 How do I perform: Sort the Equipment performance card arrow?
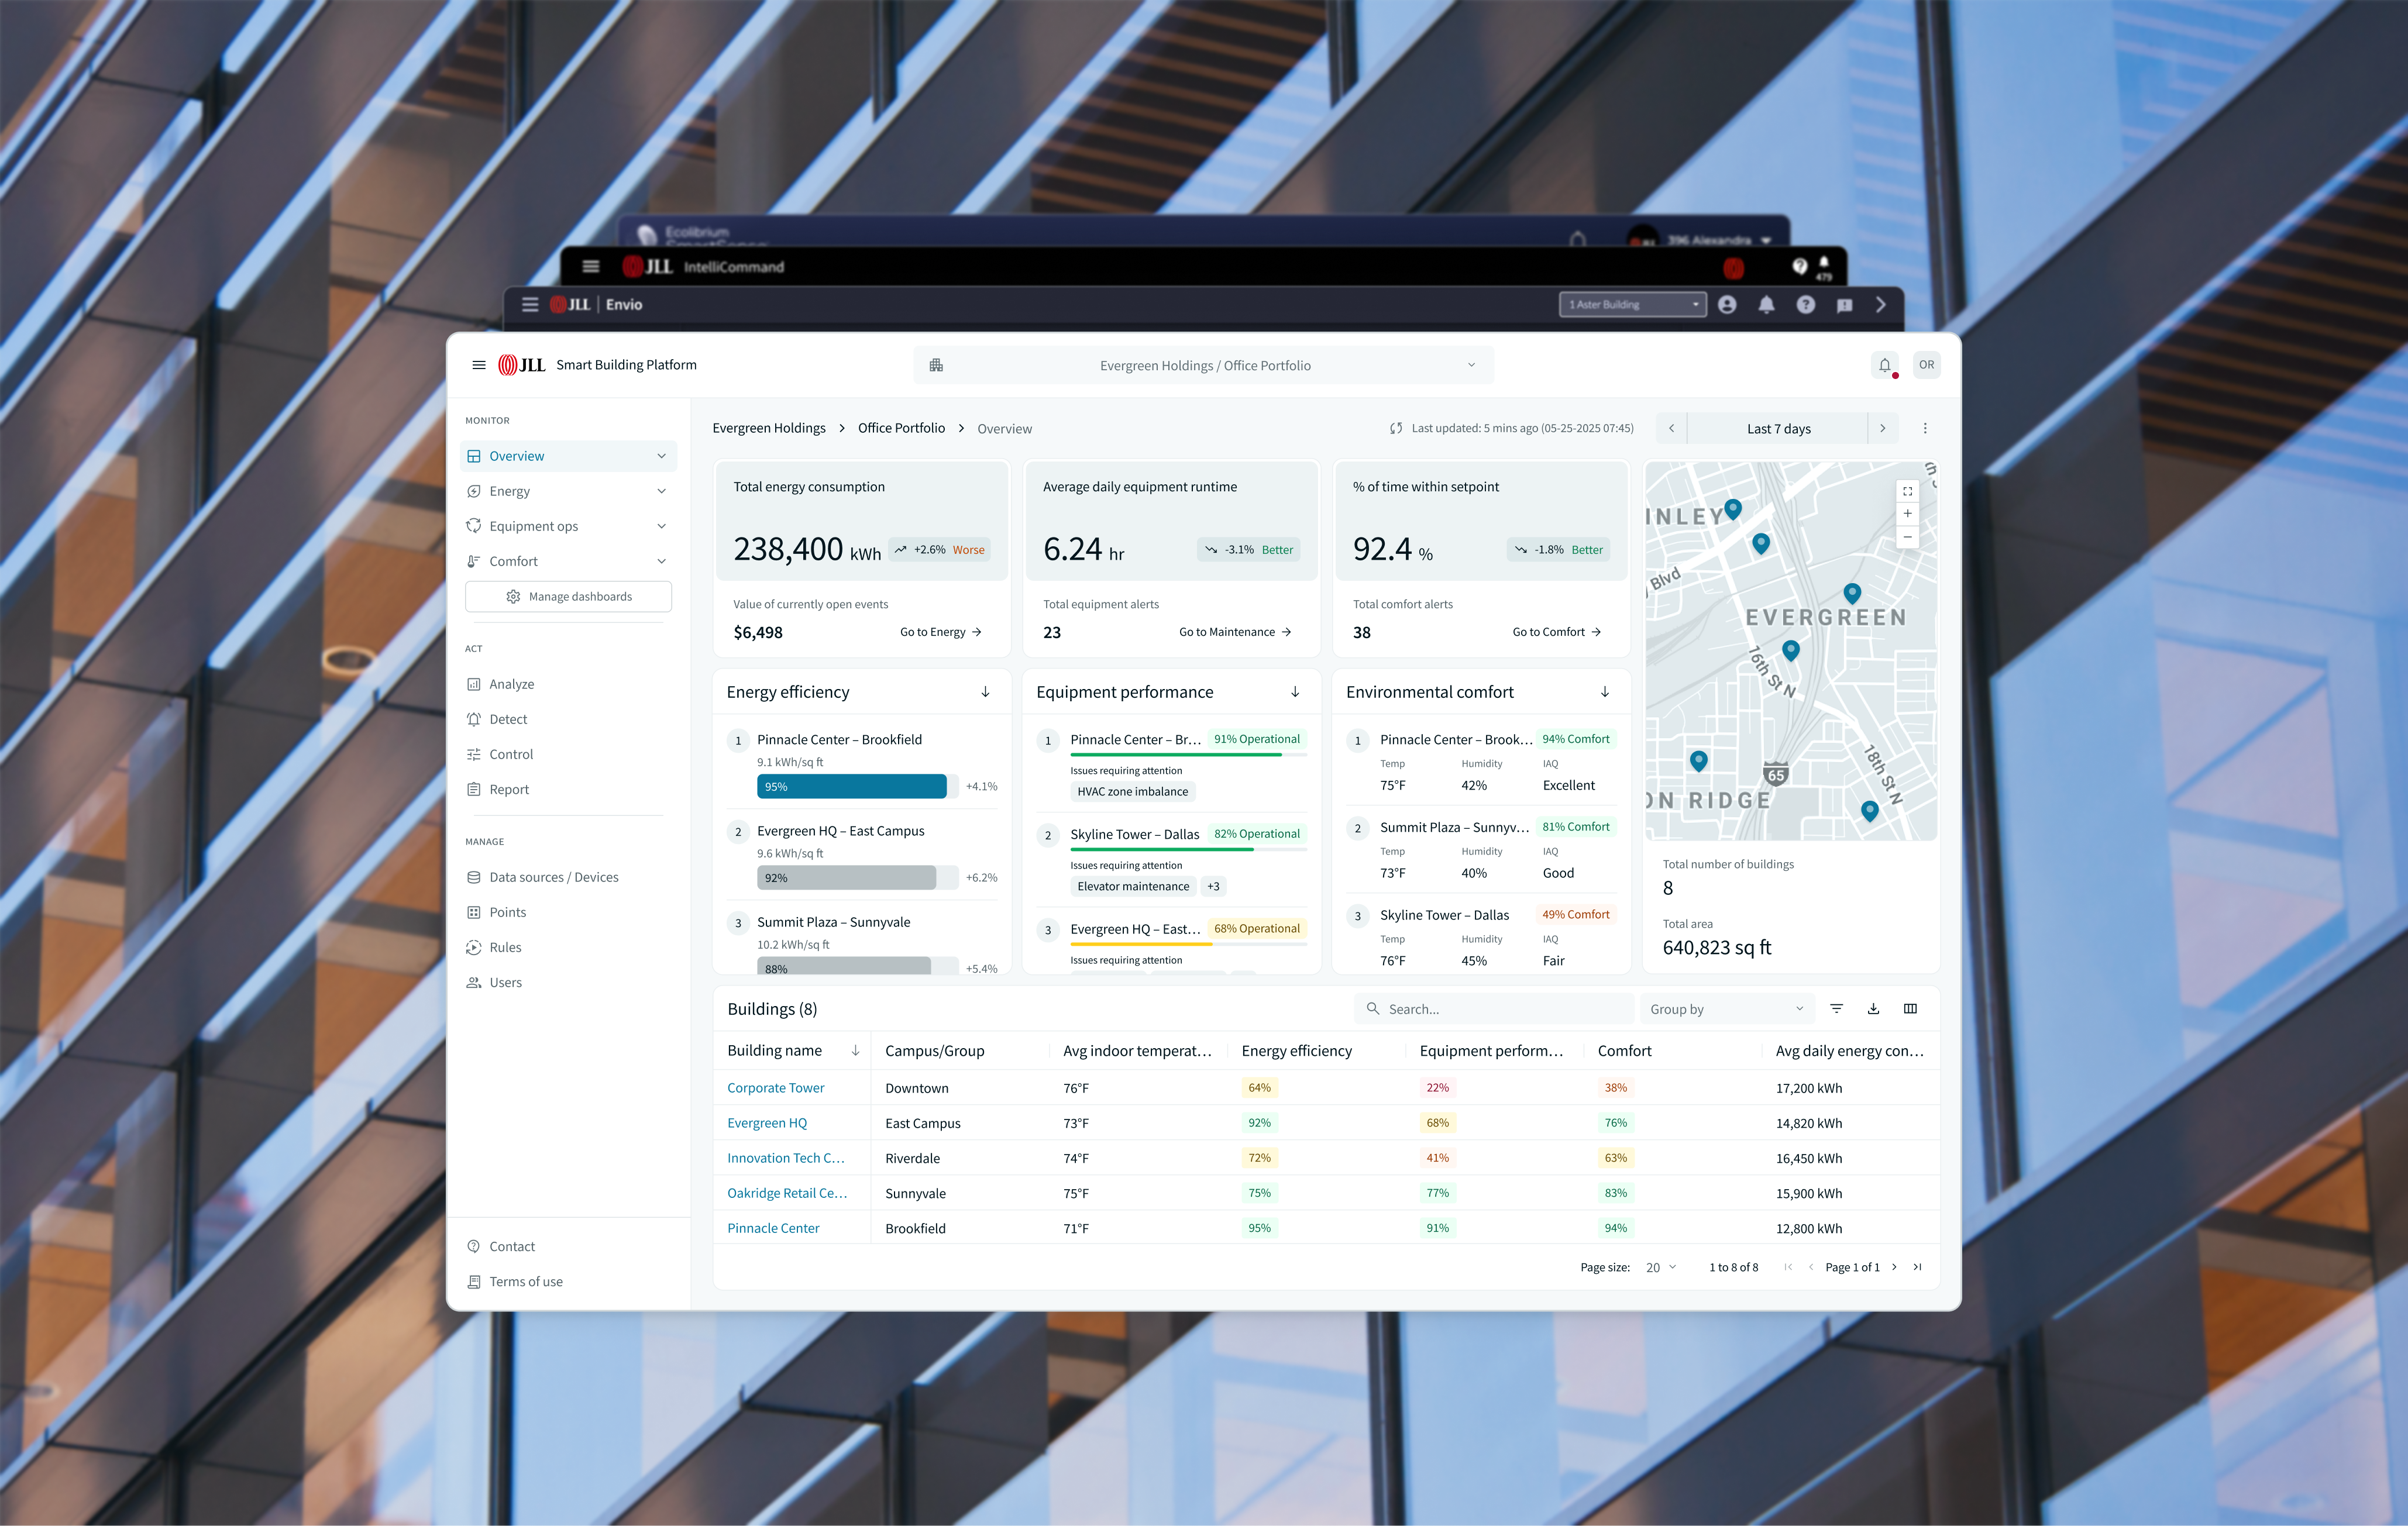click(x=1295, y=692)
